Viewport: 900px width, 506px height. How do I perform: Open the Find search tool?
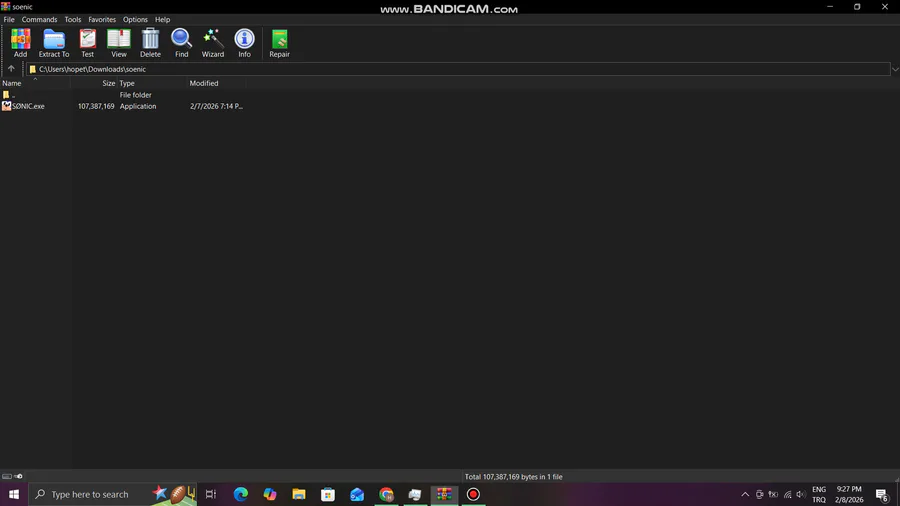[181, 43]
